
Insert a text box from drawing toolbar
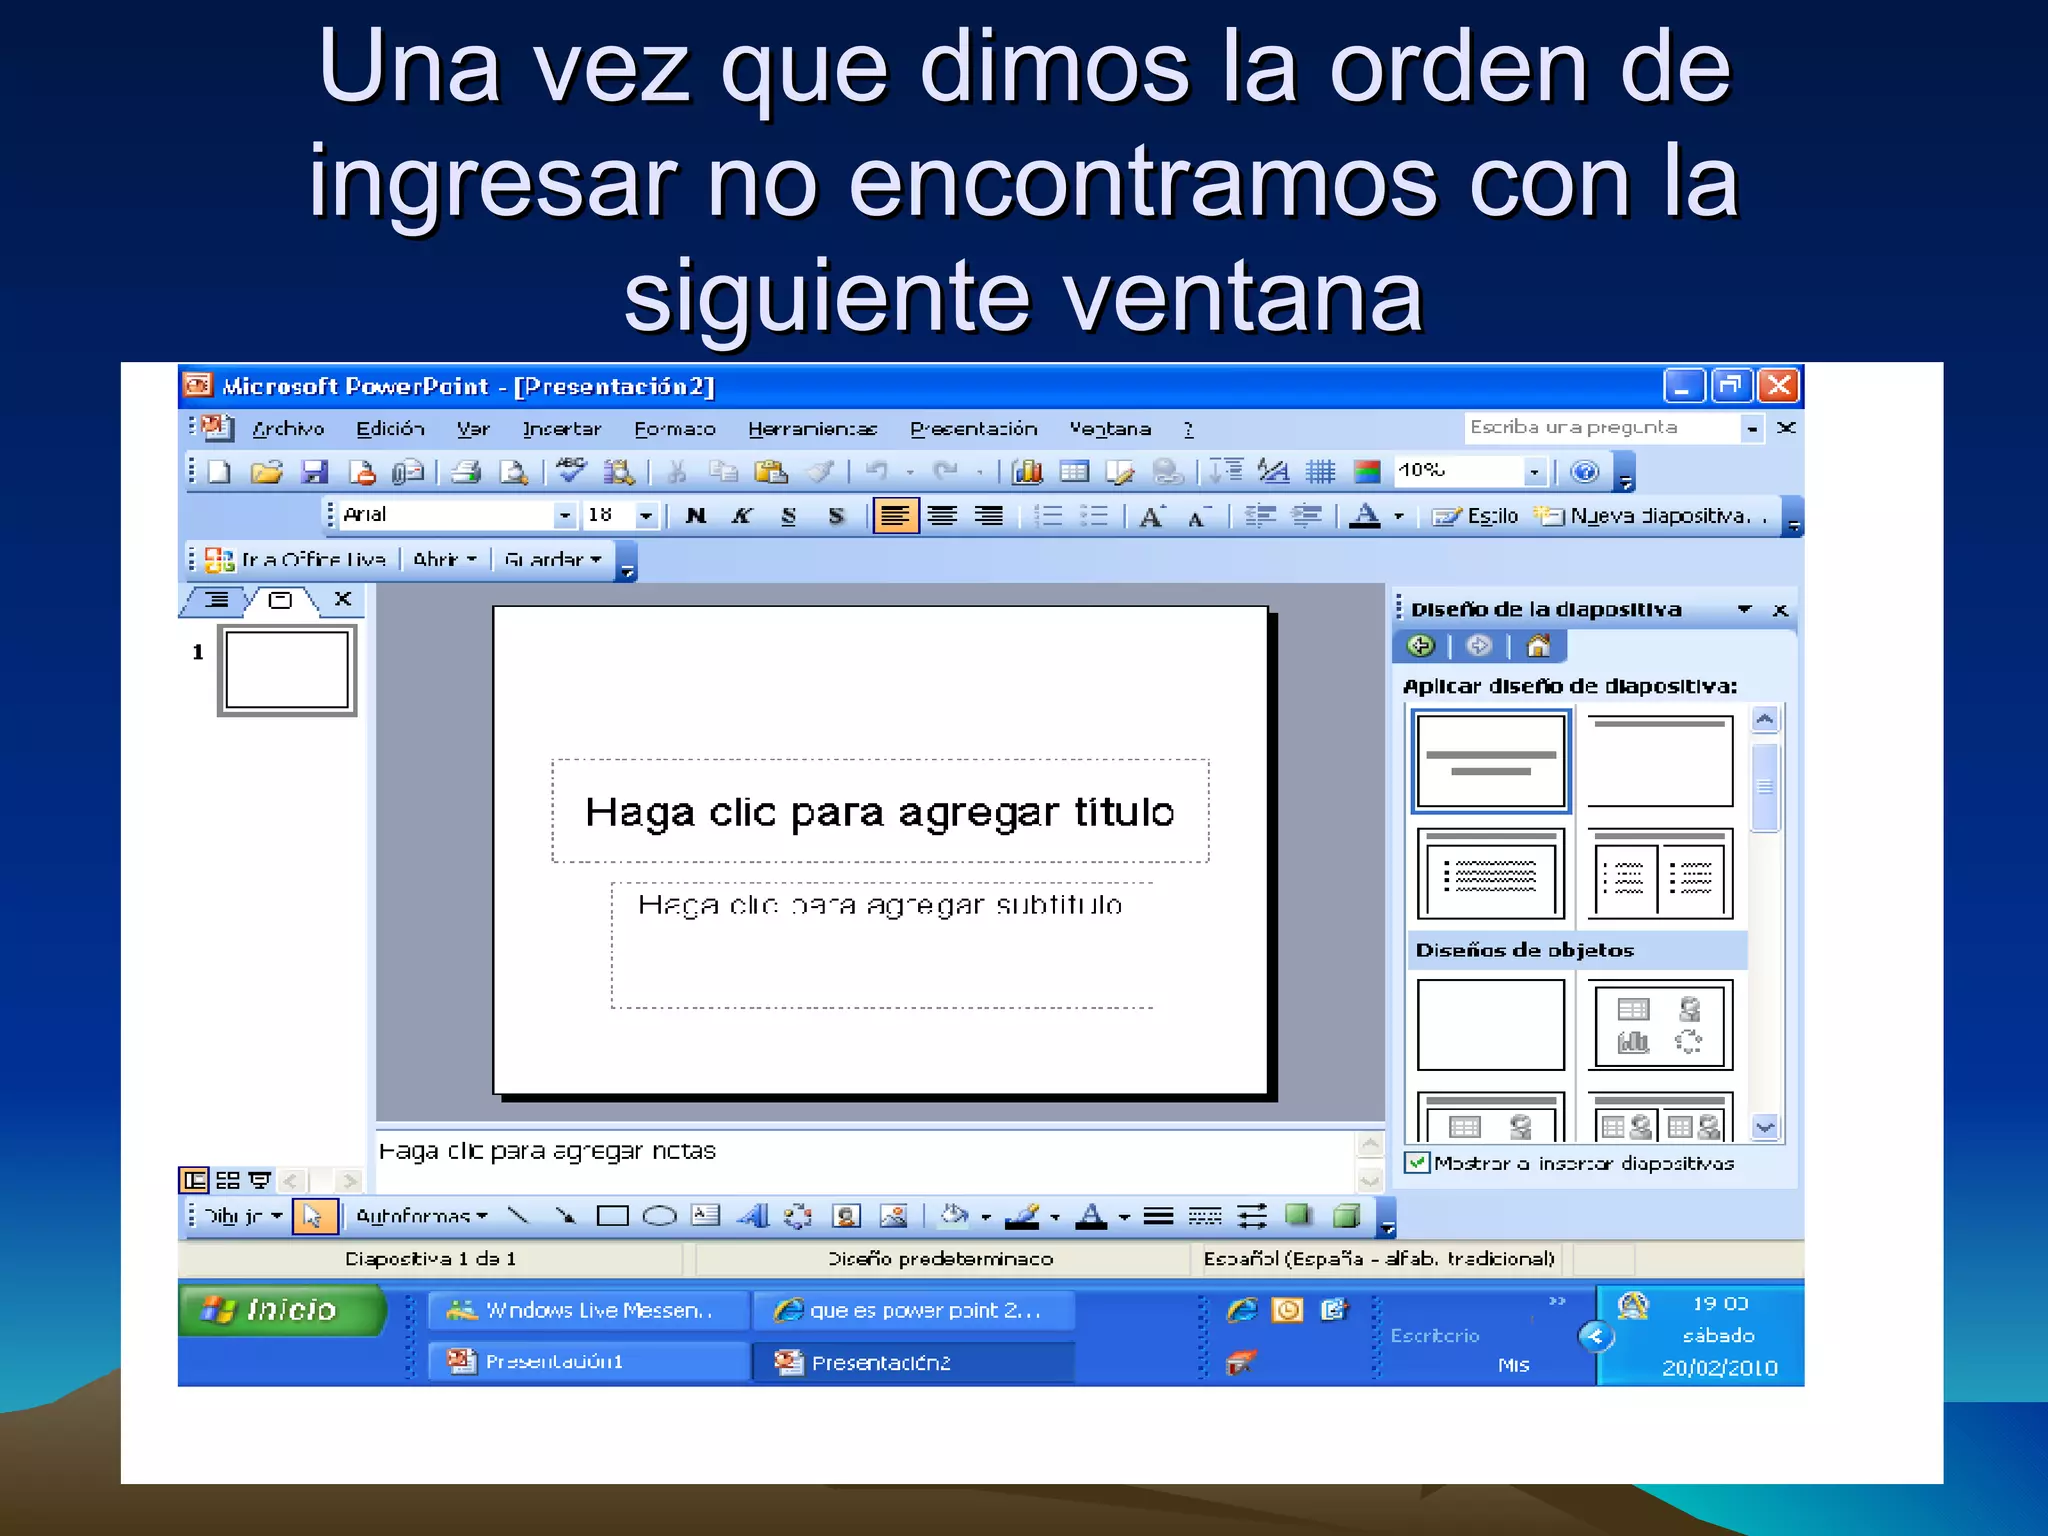click(x=706, y=1216)
